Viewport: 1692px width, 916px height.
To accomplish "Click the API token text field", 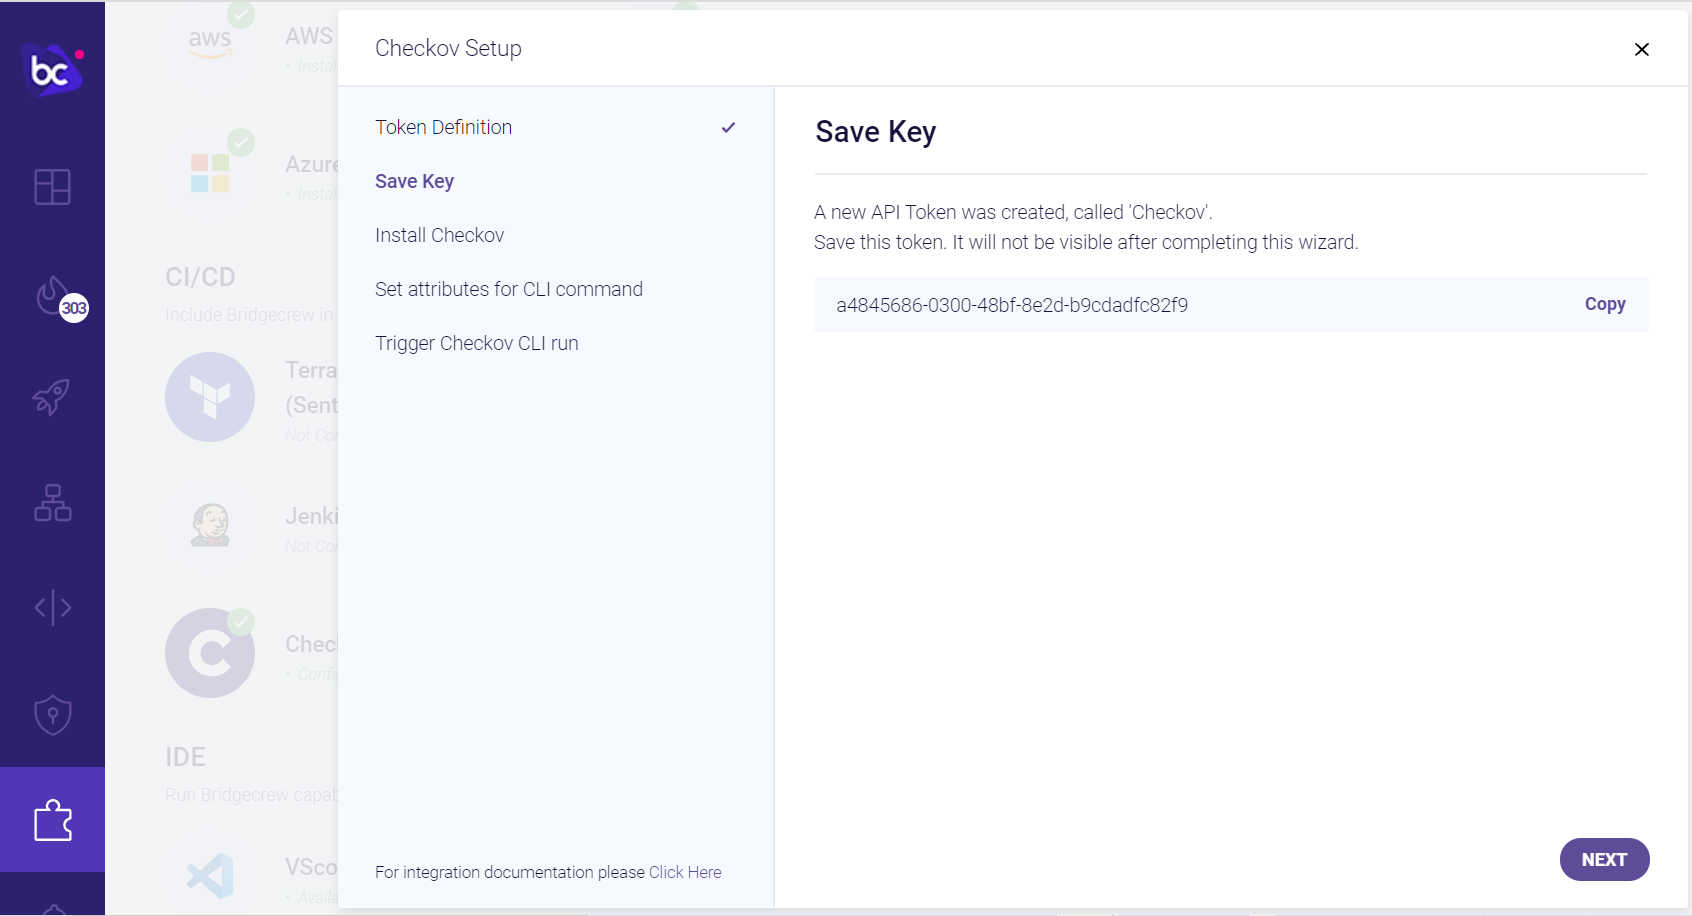I will [x=1012, y=305].
